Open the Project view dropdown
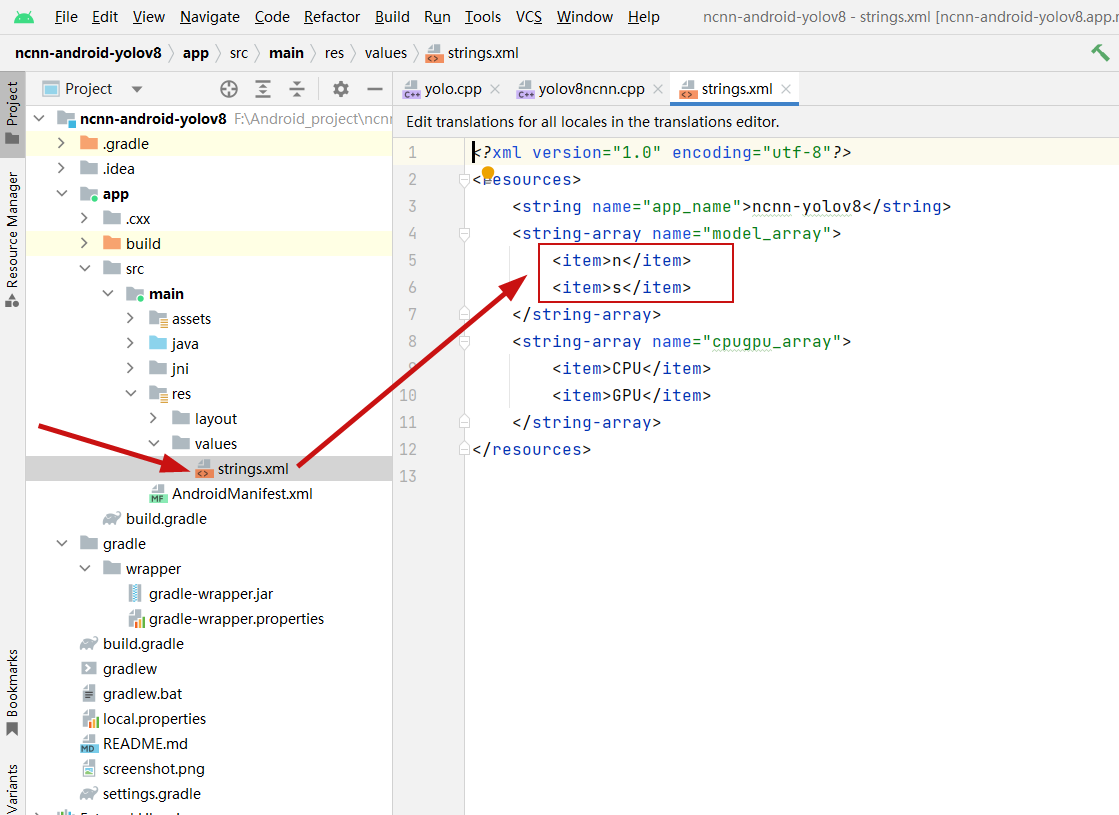This screenshot has height=815, width=1119. point(137,89)
